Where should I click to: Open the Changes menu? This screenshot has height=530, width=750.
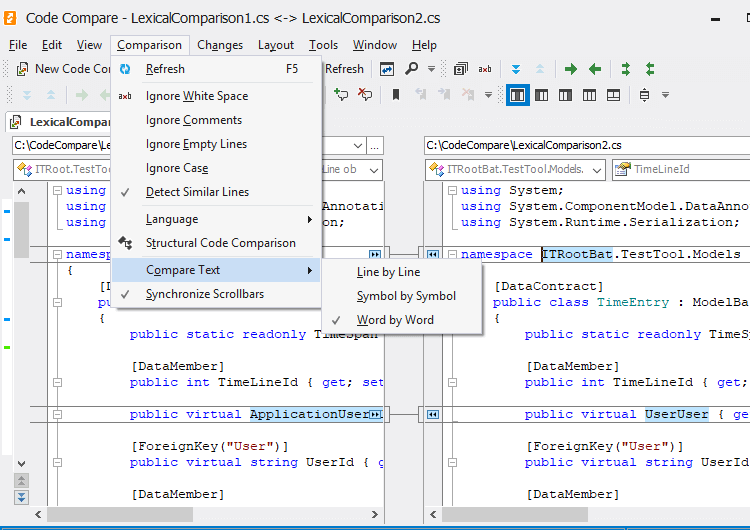[x=220, y=45]
